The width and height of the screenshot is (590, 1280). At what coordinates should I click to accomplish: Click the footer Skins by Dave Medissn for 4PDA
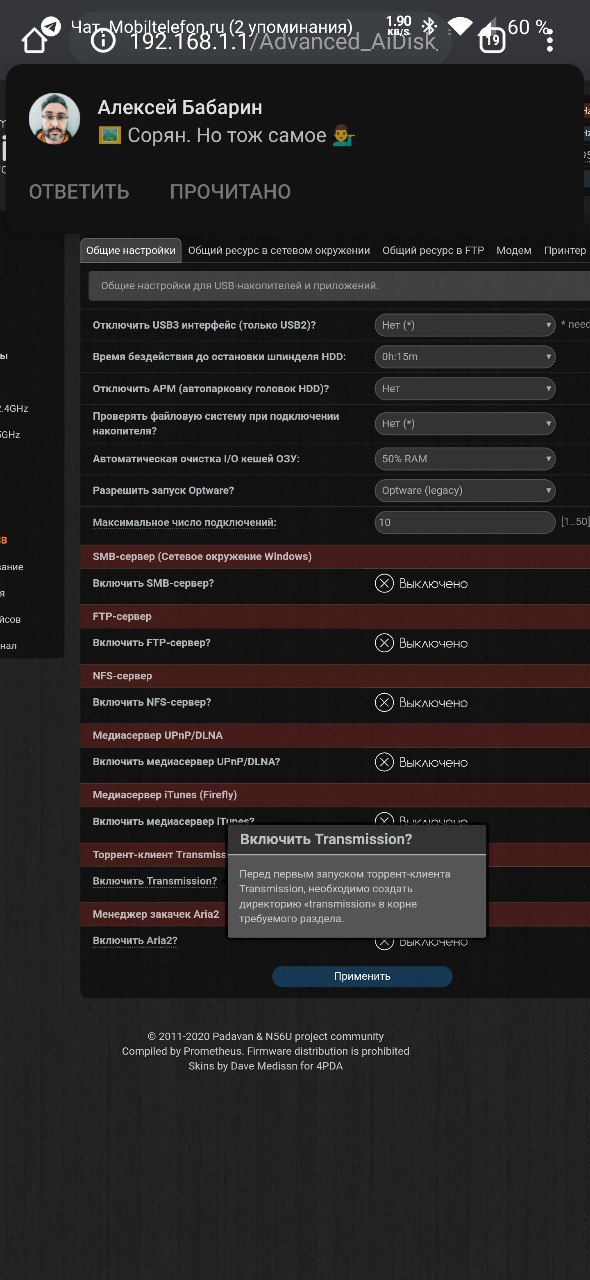(x=266, y=1066)
